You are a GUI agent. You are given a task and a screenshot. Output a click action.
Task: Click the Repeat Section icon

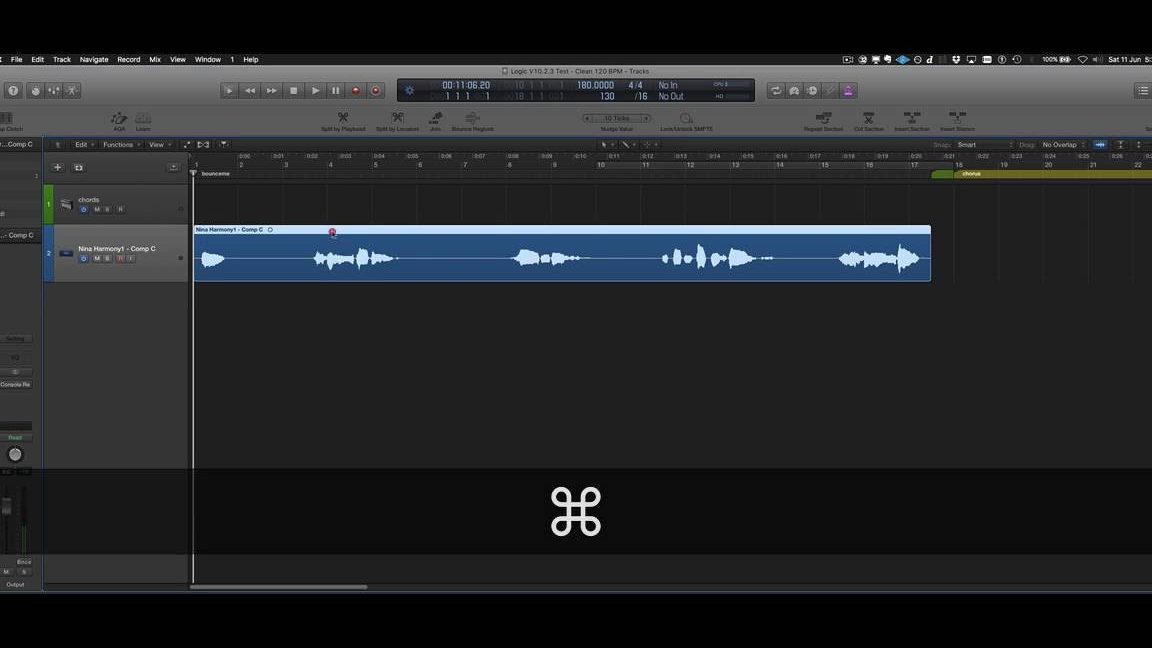click(x=824, y=118)
